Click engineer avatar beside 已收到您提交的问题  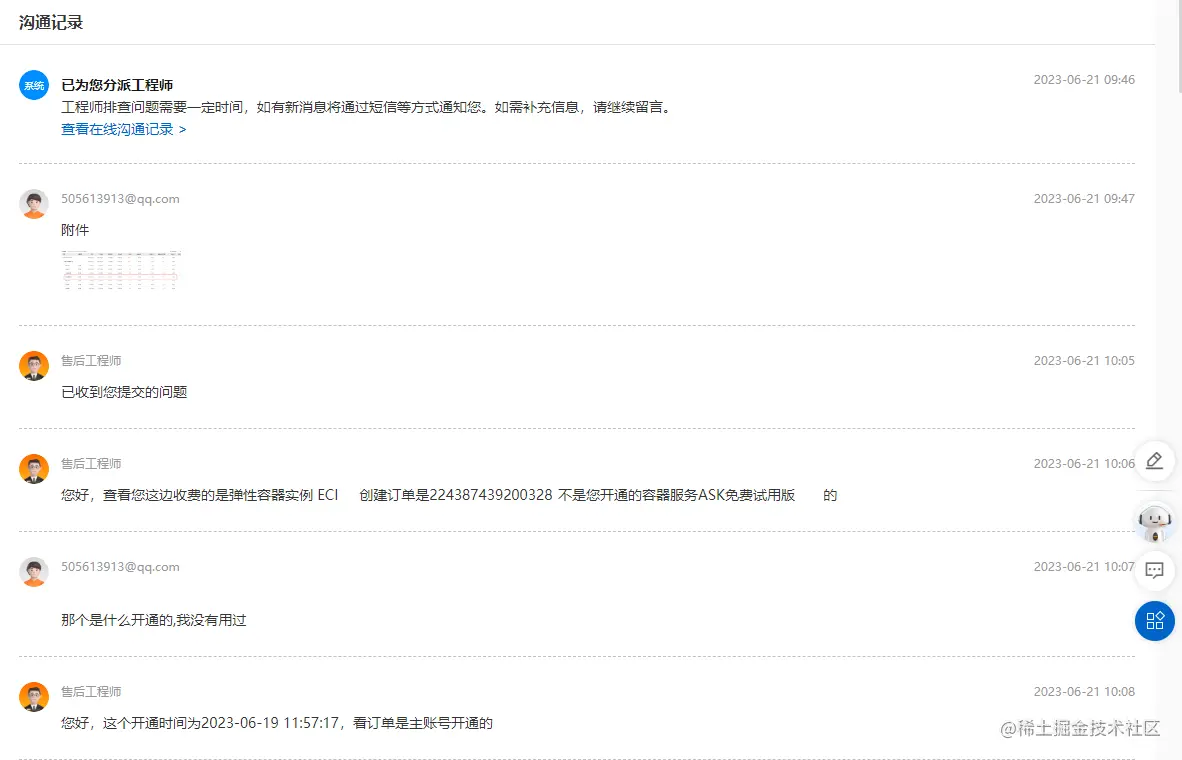click(34, 366)
